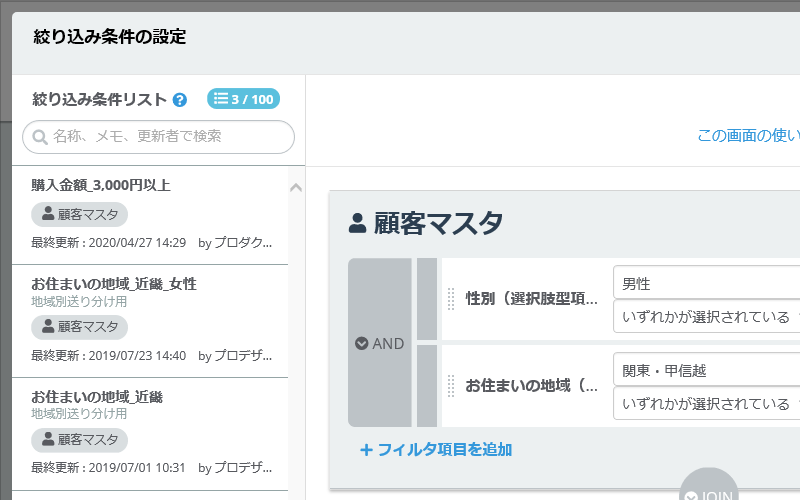Click person icon next to 顧客マスタ heading
The height and width of the screenshot is (500, 800).
pos(357,223)
